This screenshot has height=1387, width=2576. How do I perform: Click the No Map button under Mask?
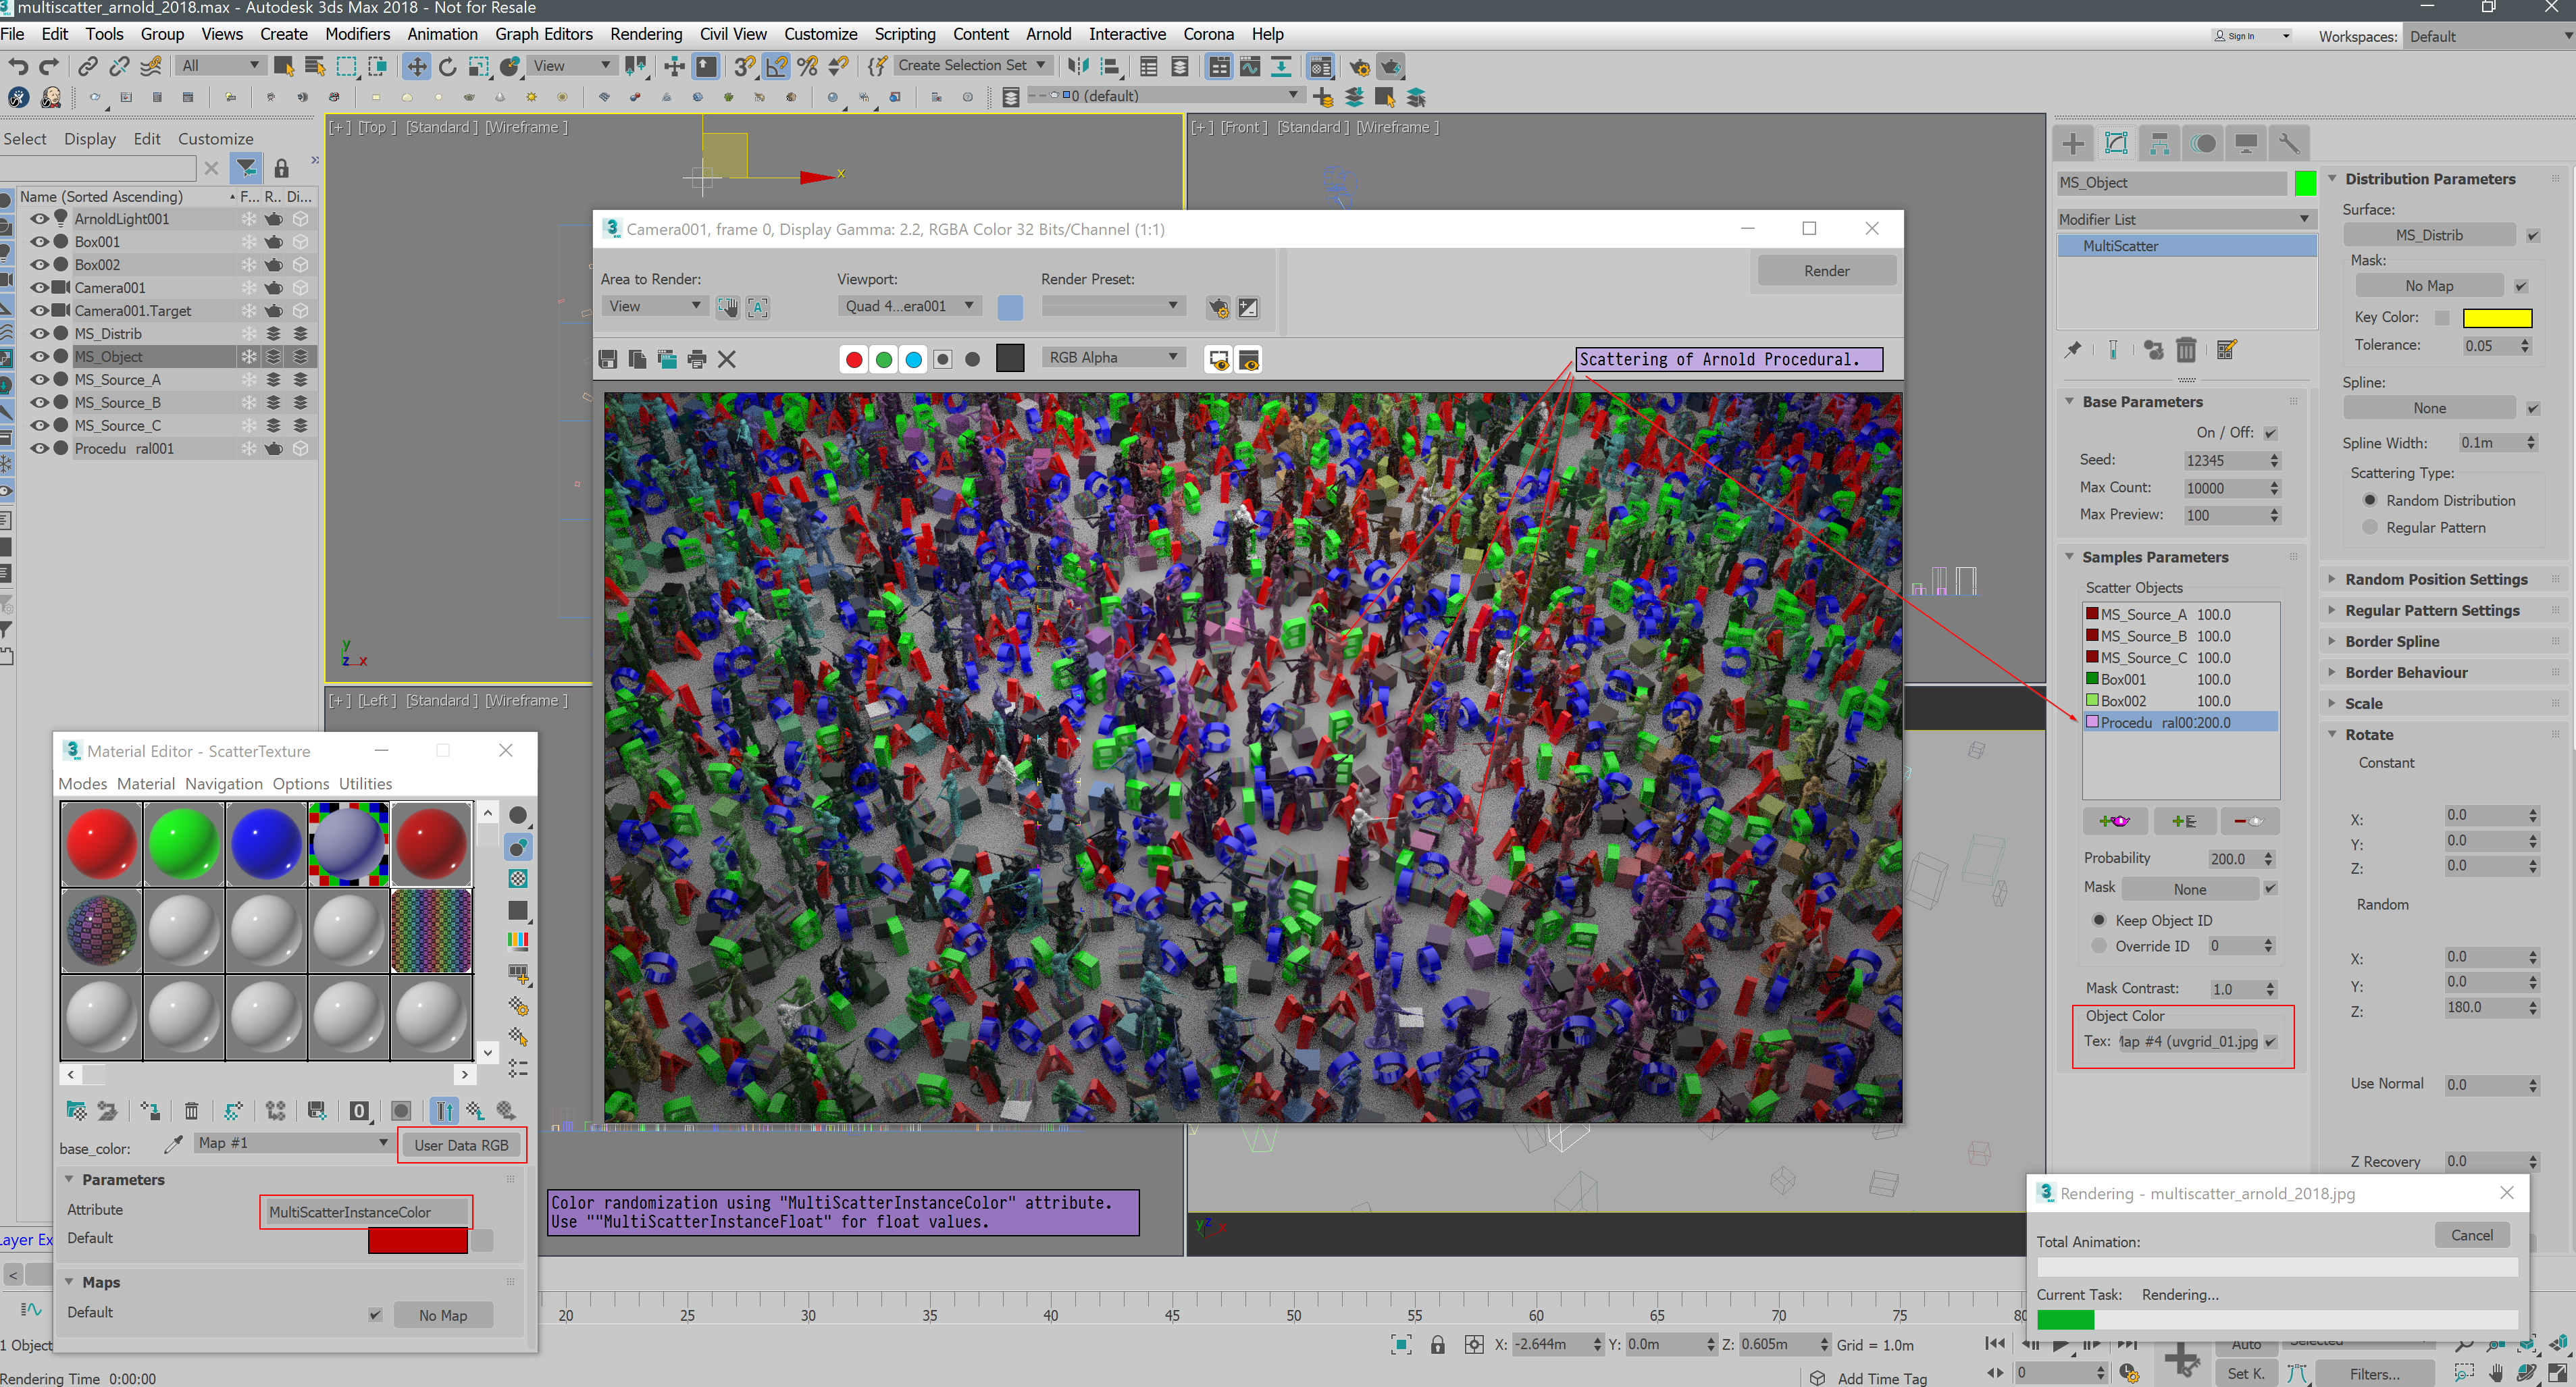click(x=2429, y=286)
